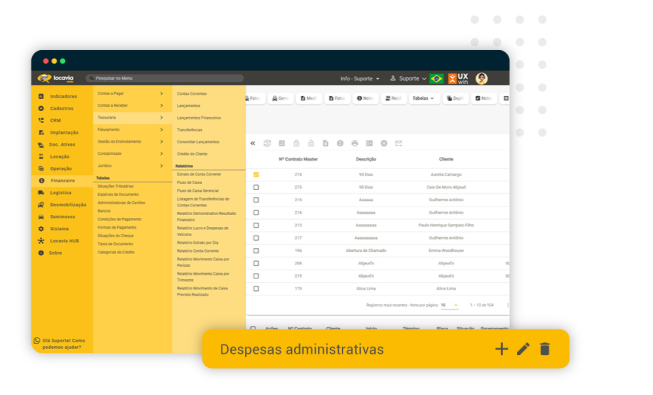Click Fluxo de Caixa report link

pyautogui.click(x=189, y=182)
